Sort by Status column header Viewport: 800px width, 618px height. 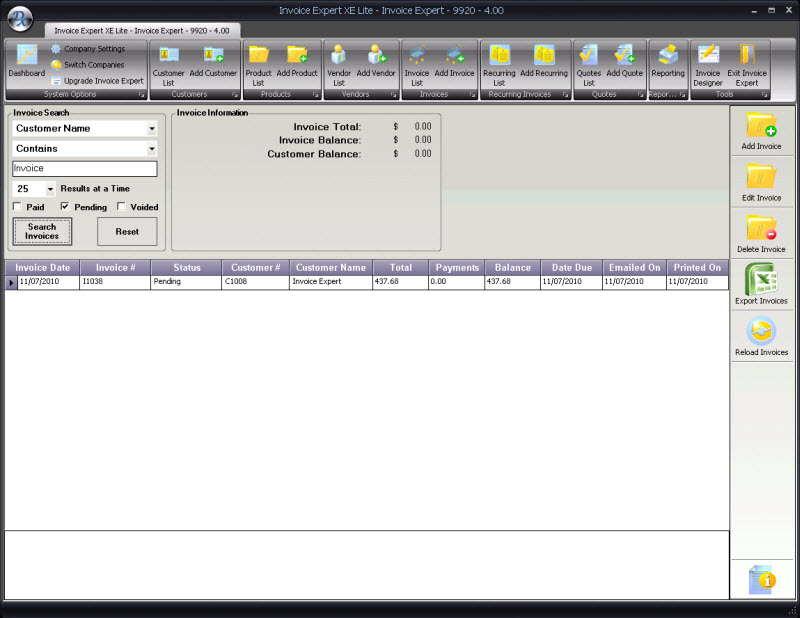187,267
